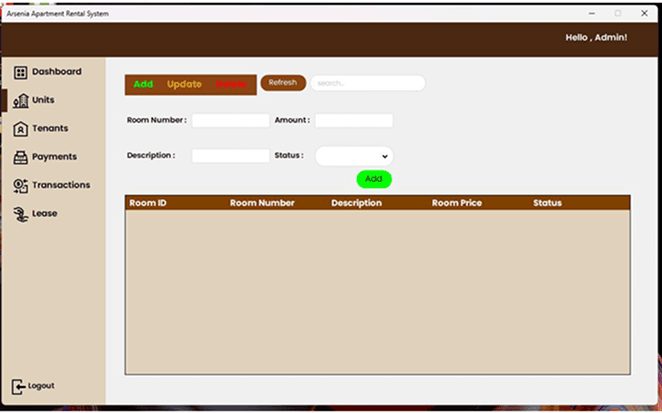Focus the Description input field

[x=231, y=156]
